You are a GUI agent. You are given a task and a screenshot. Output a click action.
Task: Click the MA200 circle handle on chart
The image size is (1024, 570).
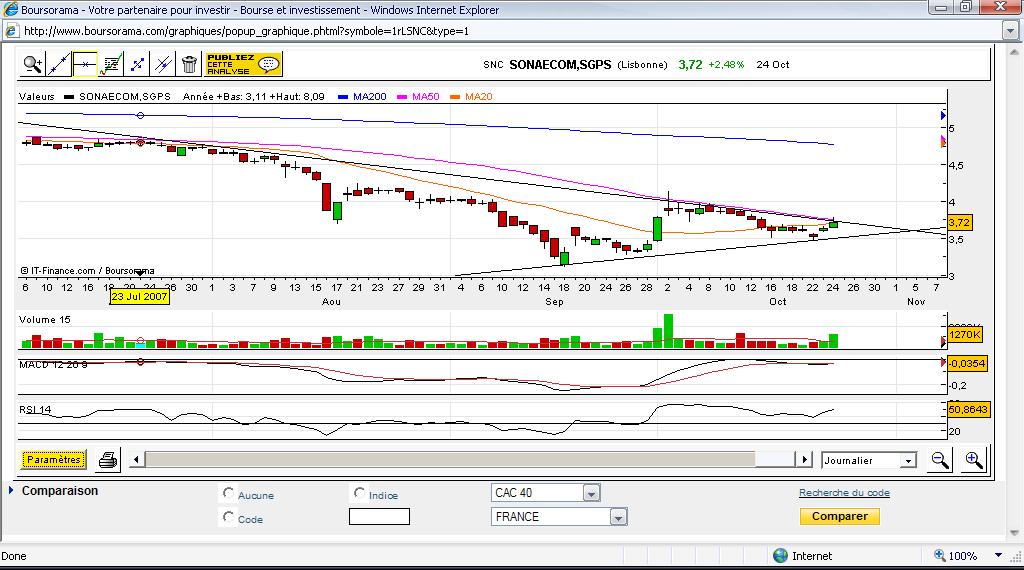140,116
